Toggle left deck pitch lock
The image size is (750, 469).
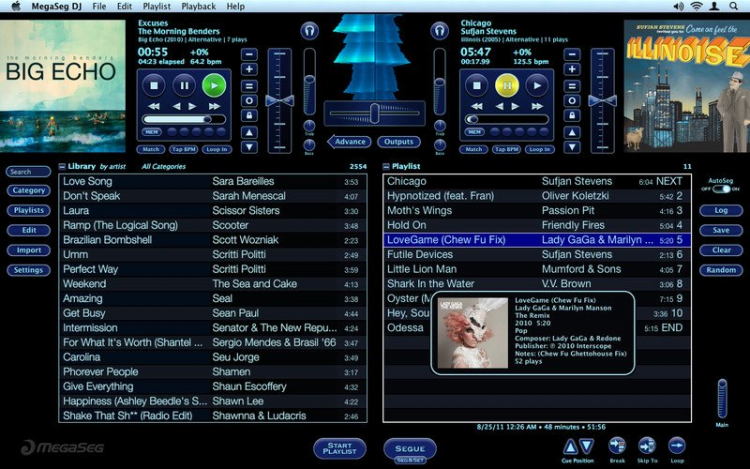click(249, 116)
